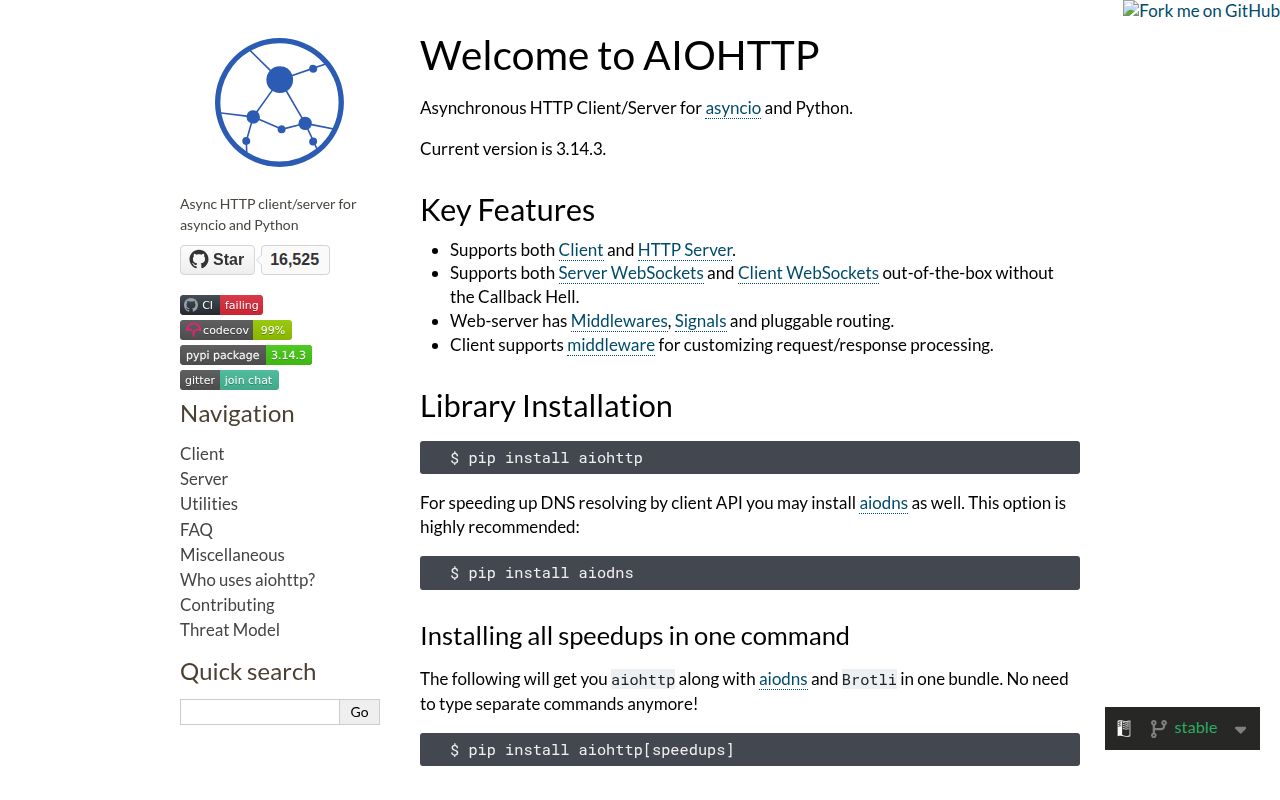Follow the Client WebSockets link

tap(808, 273)
